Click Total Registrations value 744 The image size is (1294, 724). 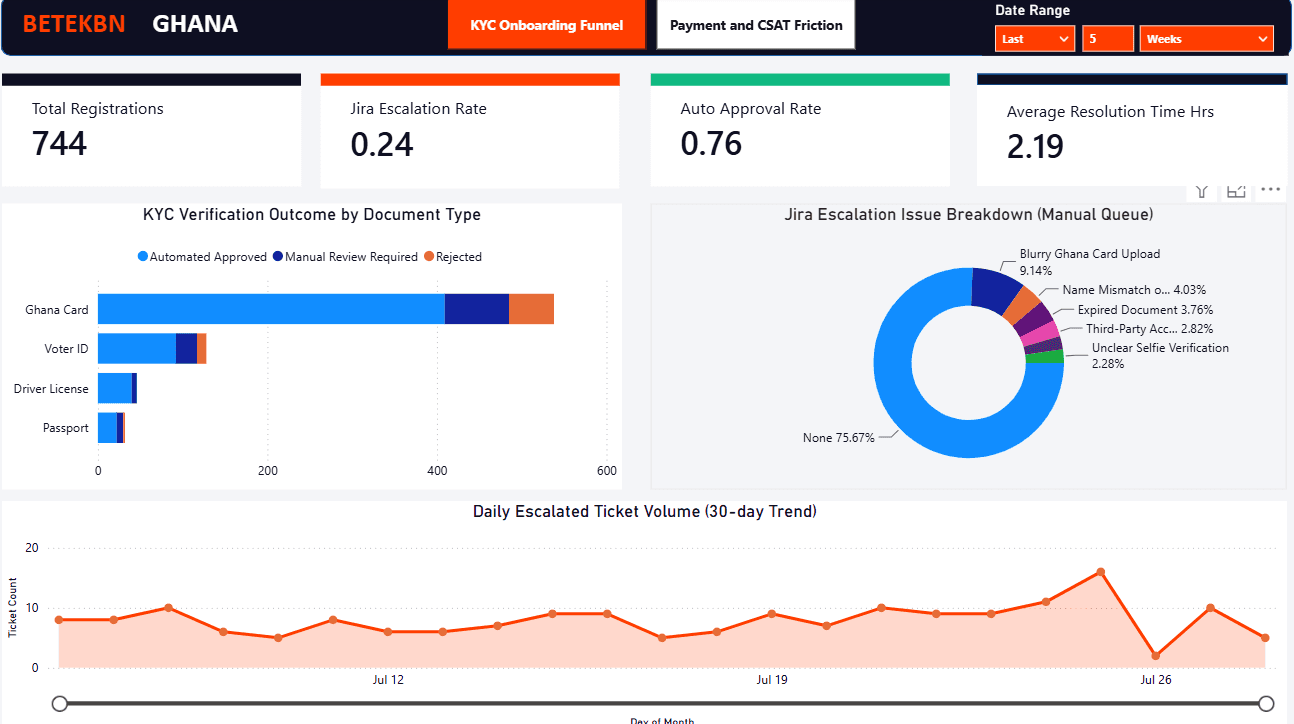click(x=60, y=144)
